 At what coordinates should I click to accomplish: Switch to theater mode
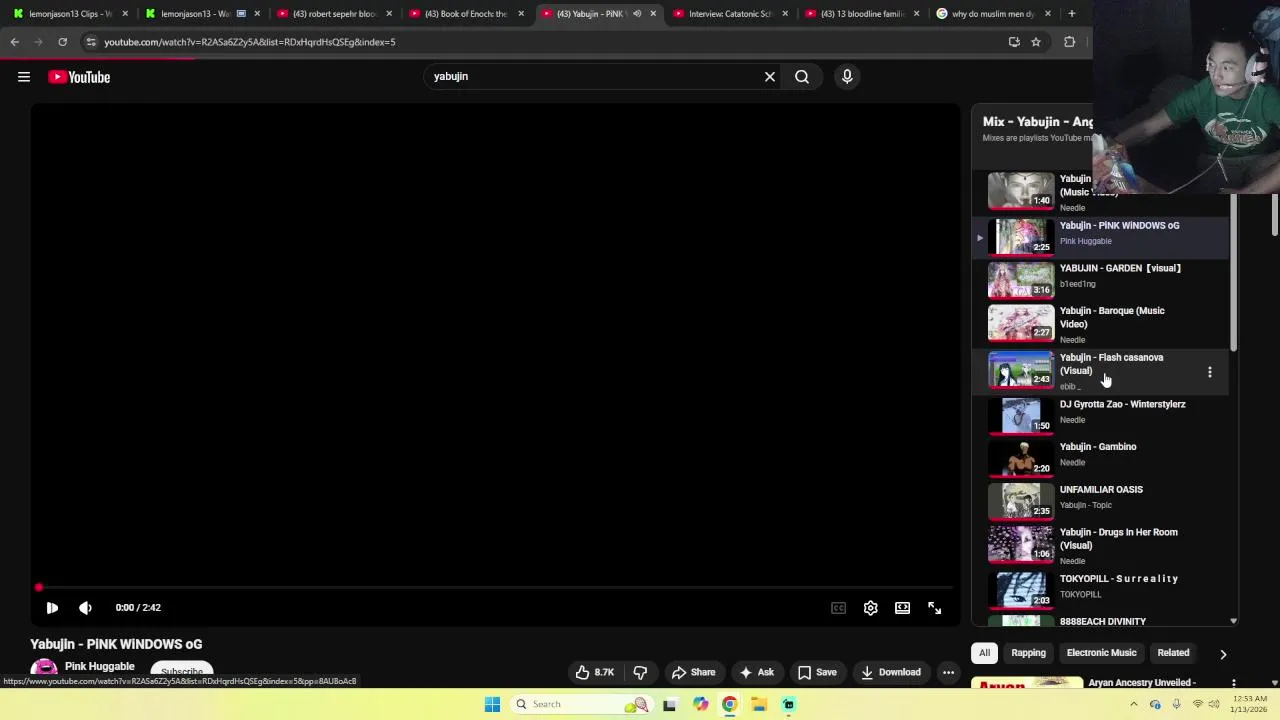pos(902,607)
